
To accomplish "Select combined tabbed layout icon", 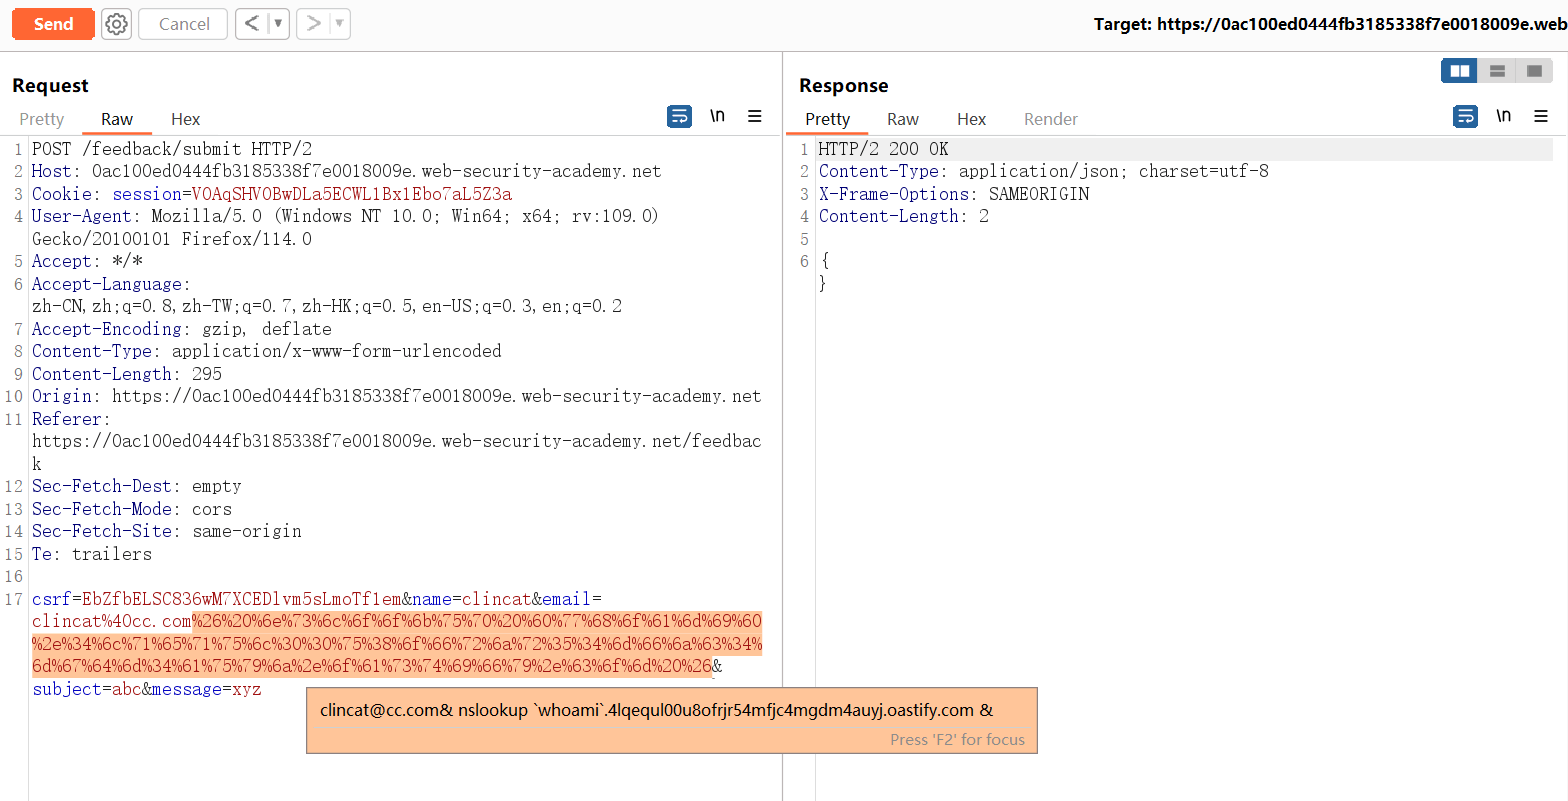I will [1534, 71].
